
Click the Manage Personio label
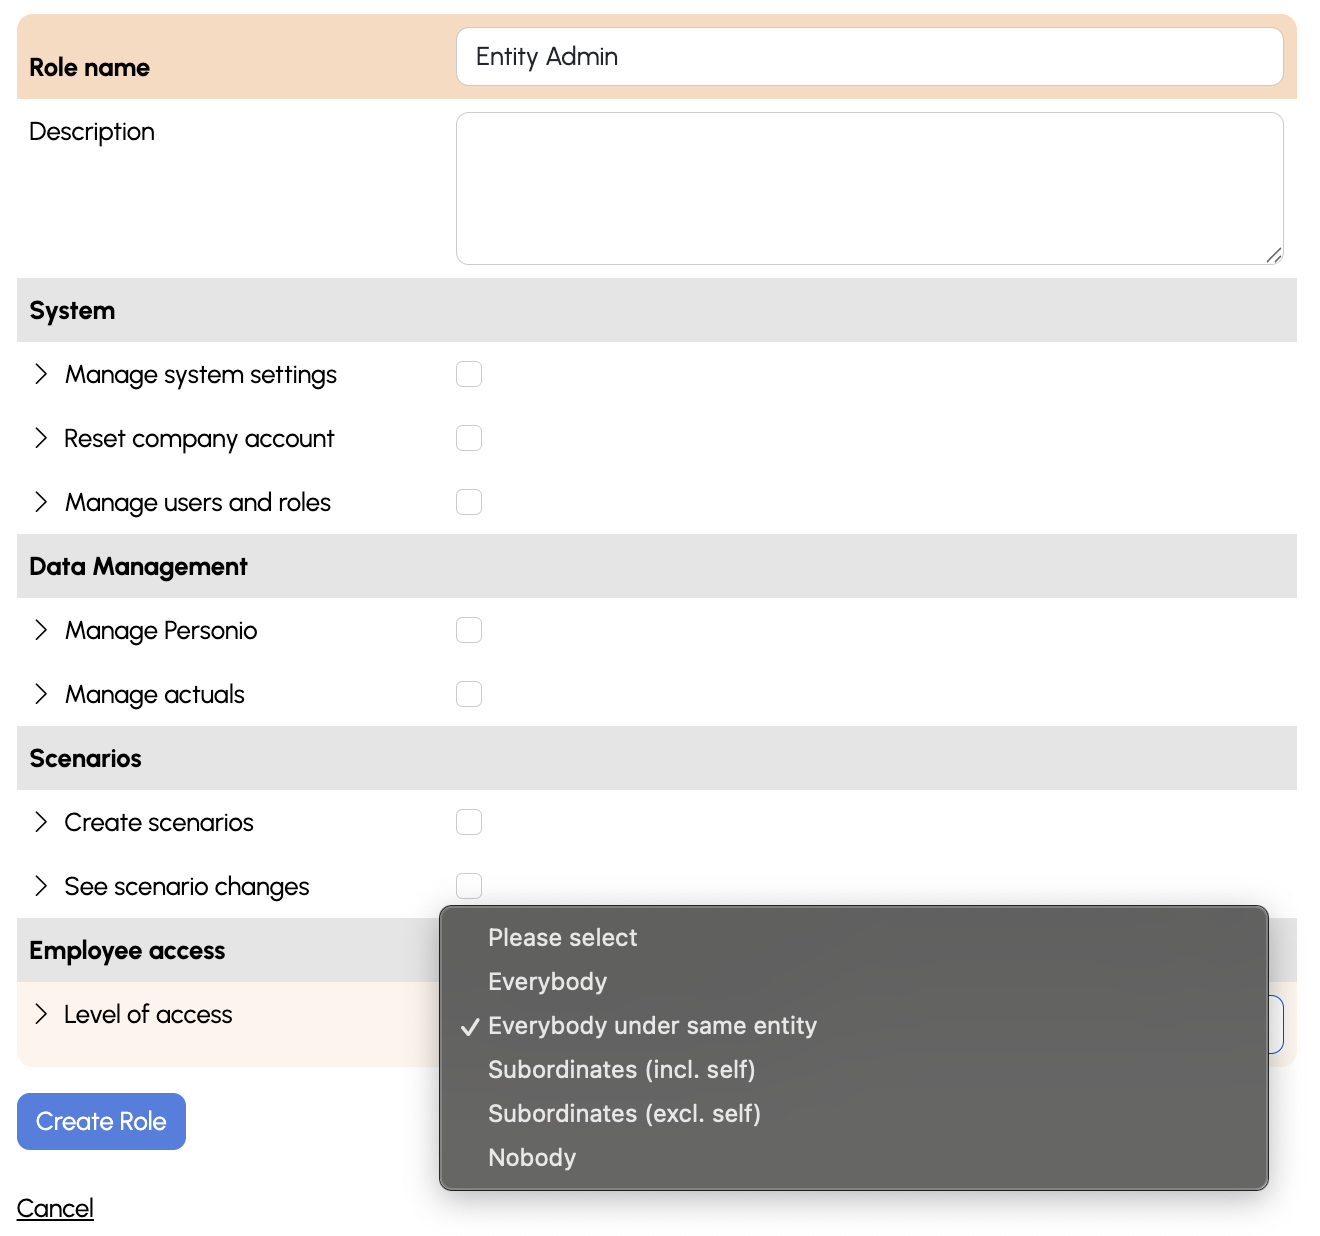coord(161,631)
